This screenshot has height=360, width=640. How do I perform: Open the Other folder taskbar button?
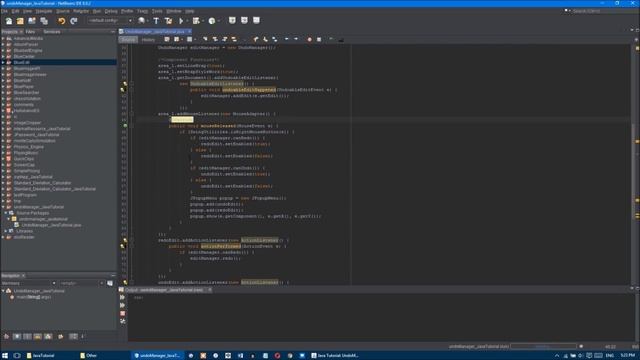[89, 356]
